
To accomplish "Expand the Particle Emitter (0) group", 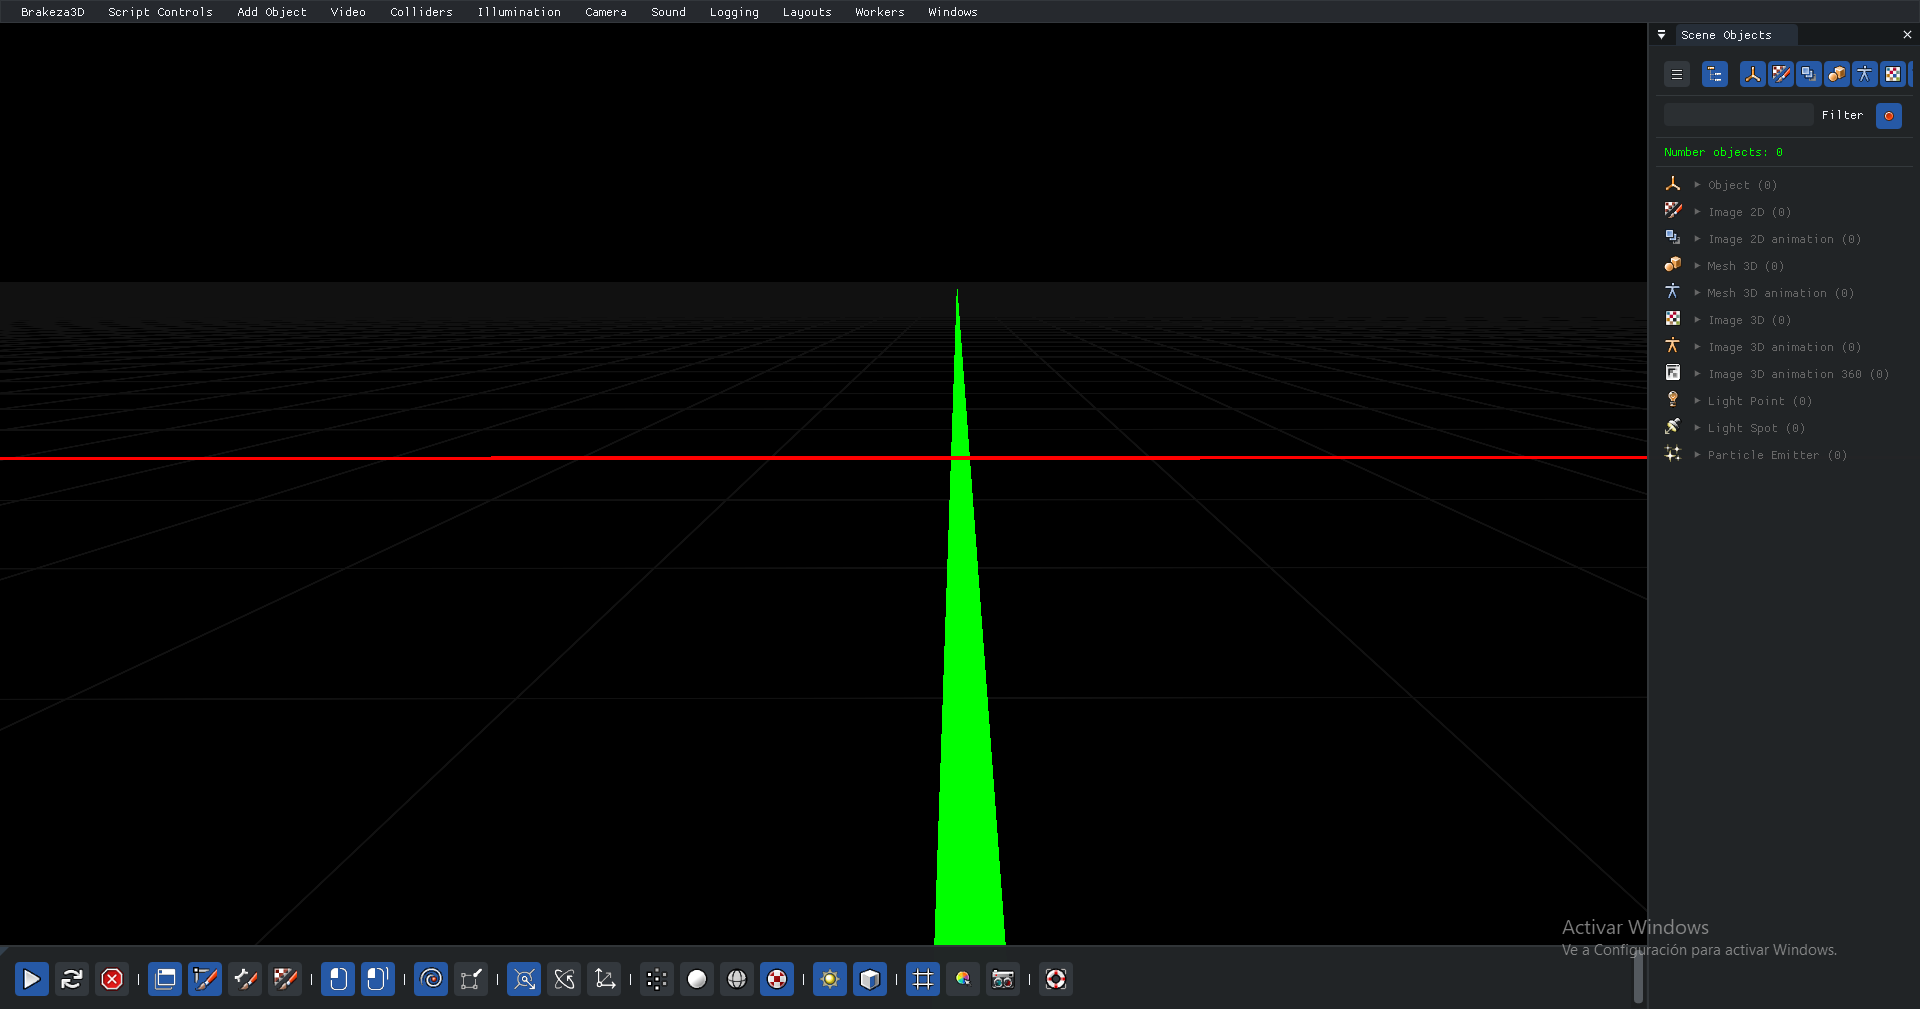I will coord(1697,455).
